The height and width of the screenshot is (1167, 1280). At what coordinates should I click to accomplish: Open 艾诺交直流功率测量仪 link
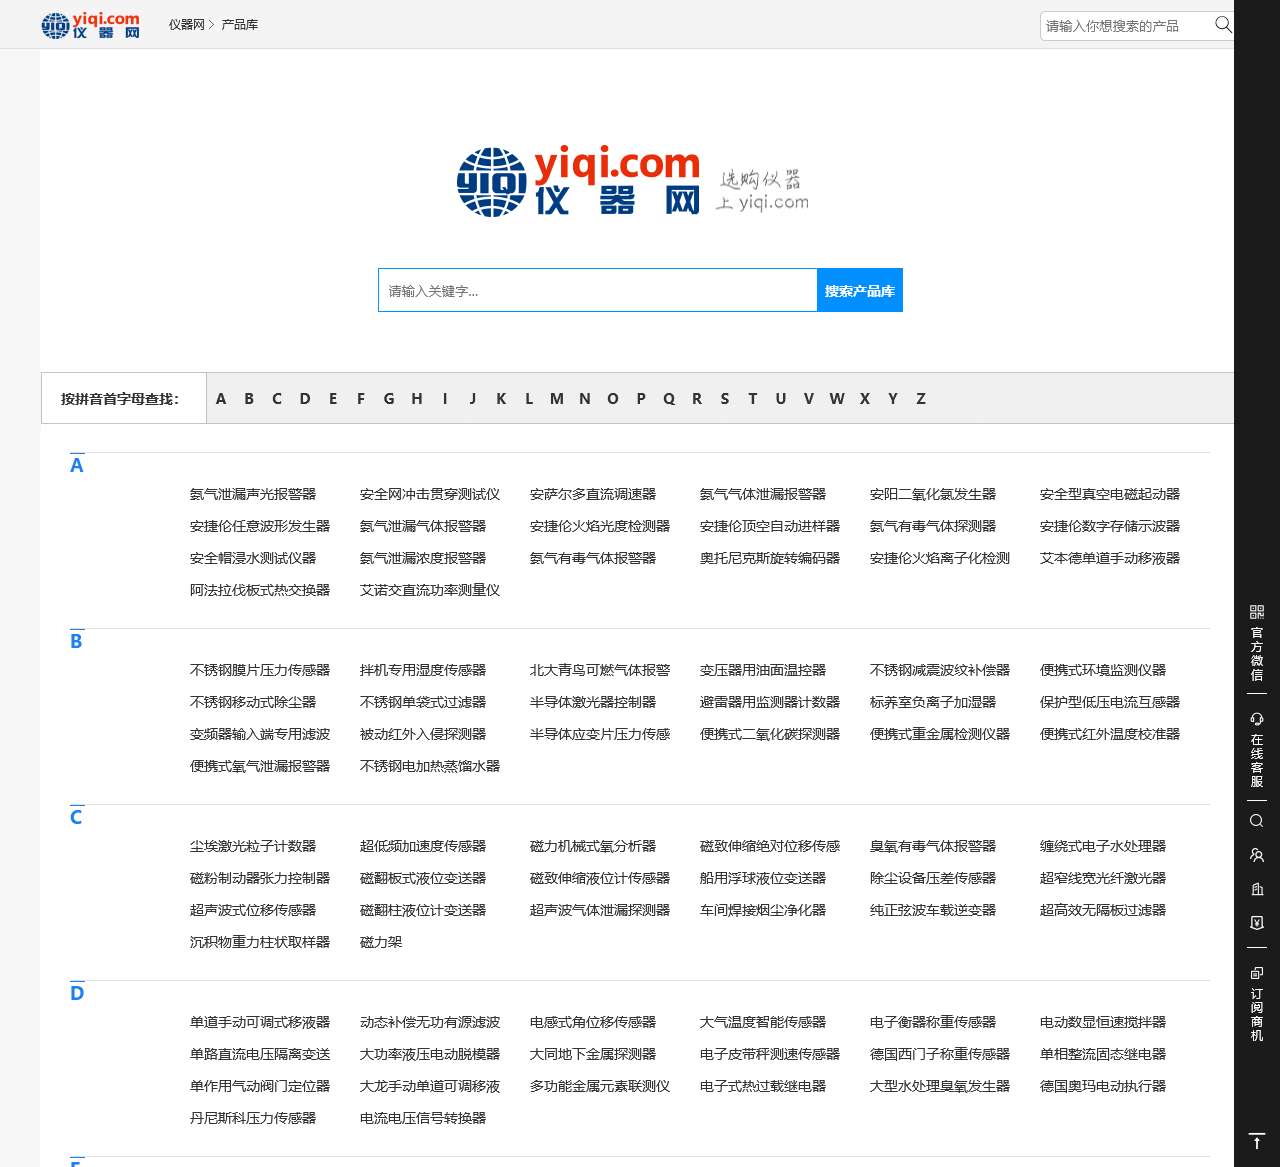pos(430,590)
